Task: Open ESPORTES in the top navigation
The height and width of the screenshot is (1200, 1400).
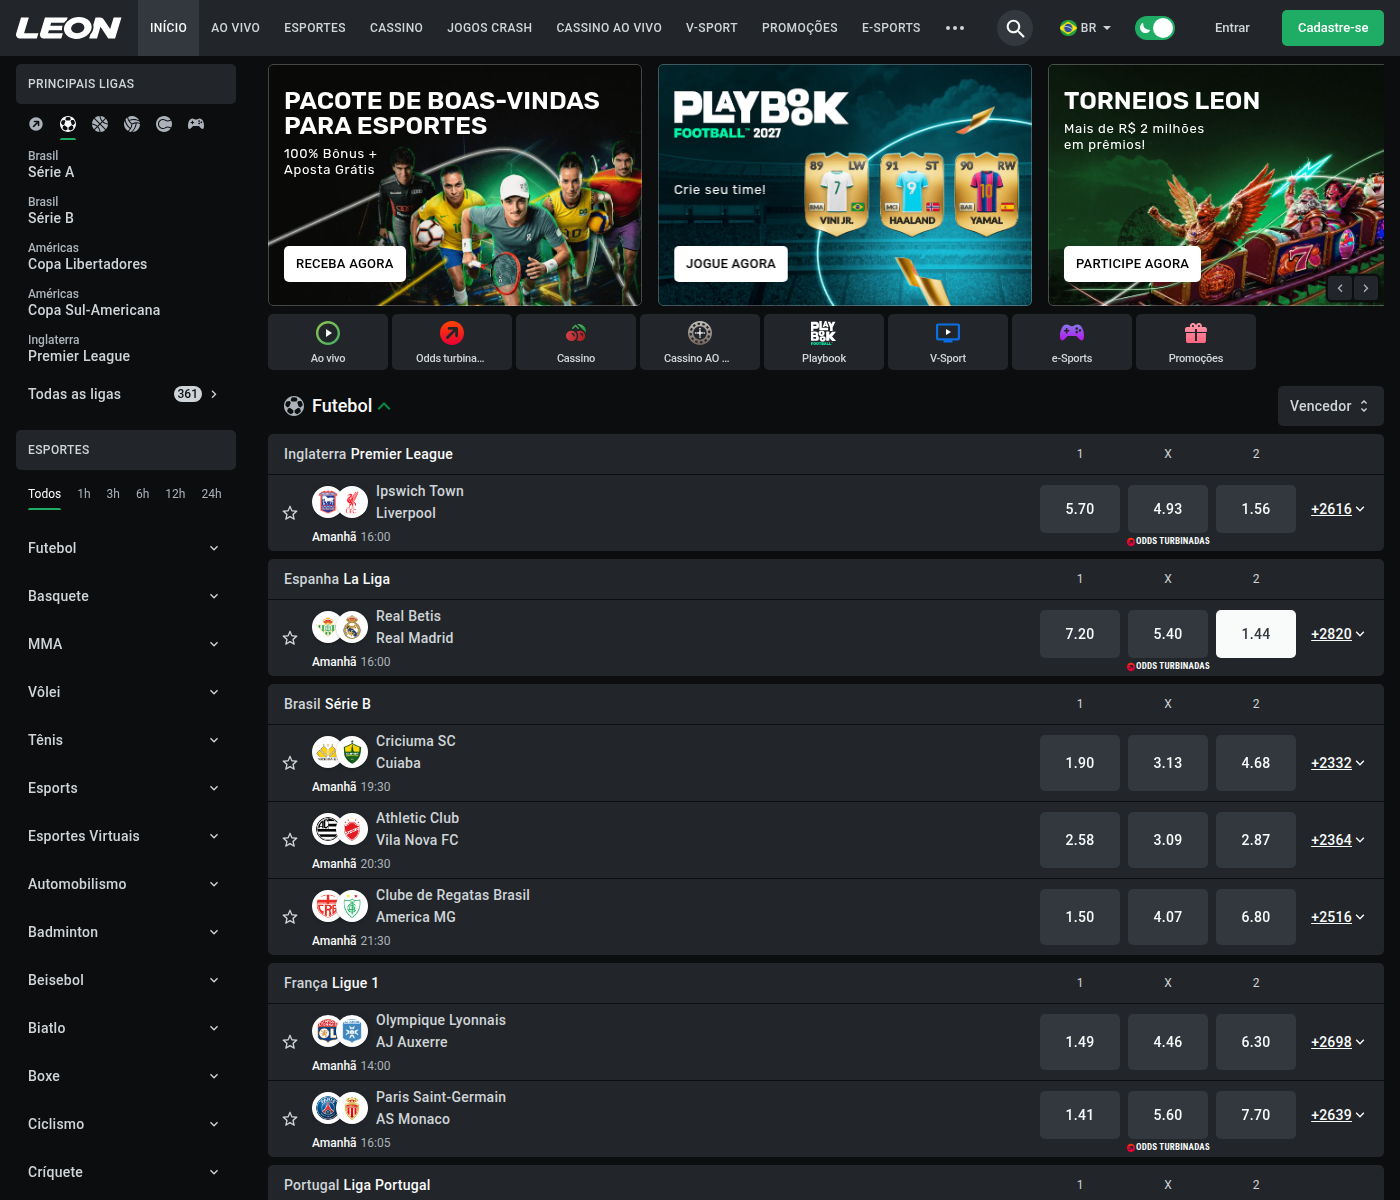Action: coord(315,28)
